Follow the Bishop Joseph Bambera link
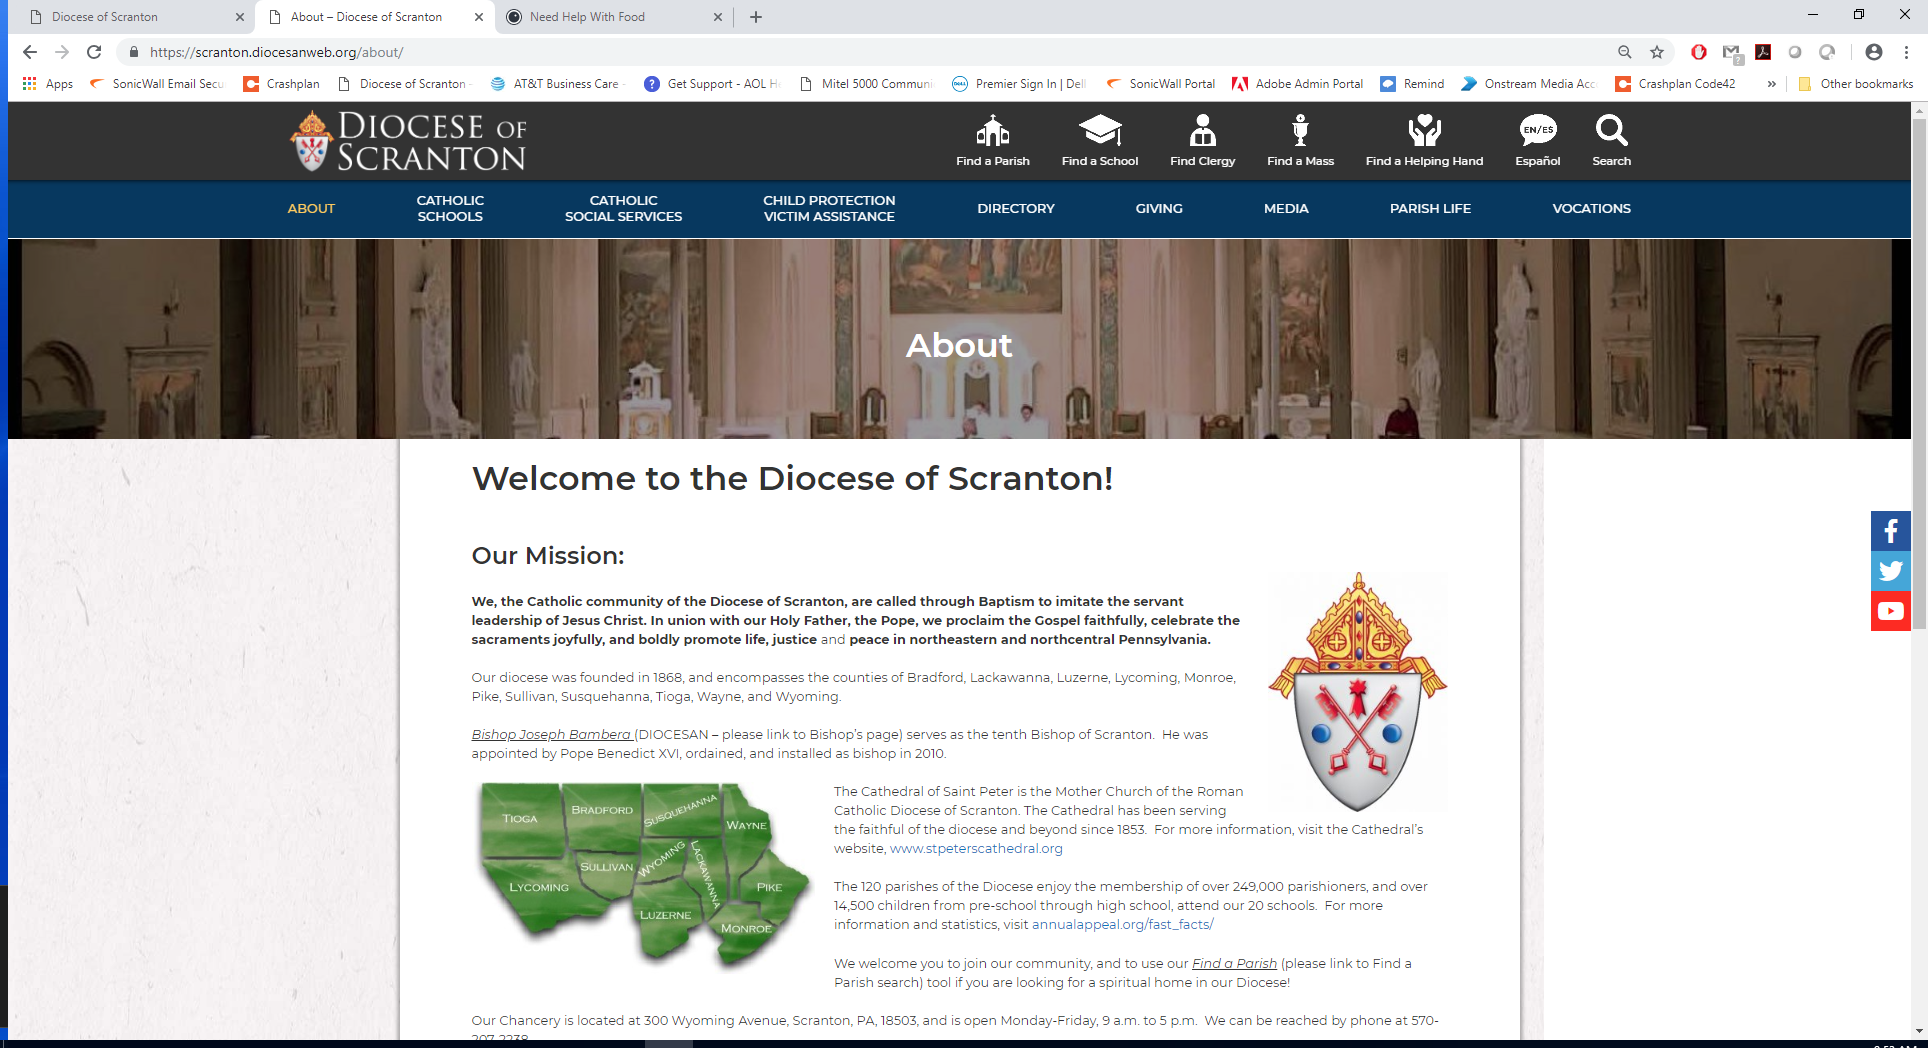Image resolution: width=1928 pixels, height=1048 pixels. (551, 734)
